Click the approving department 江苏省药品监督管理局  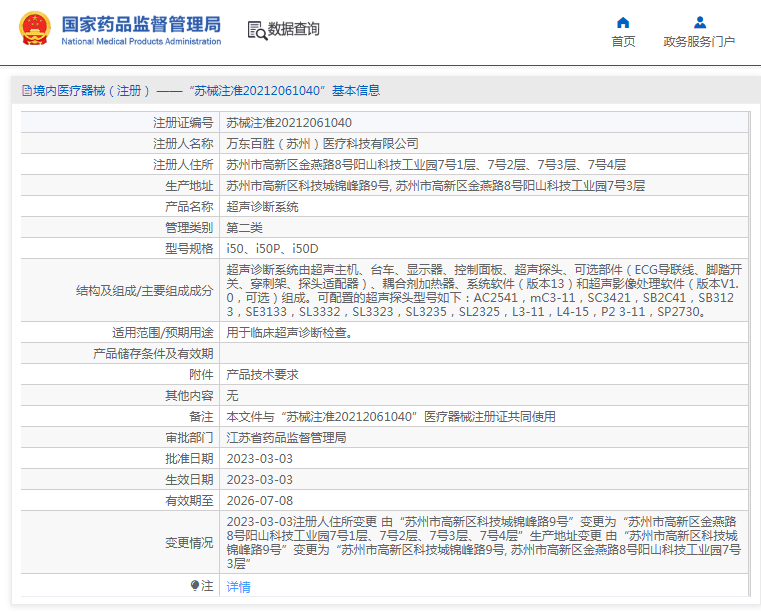click(286, 437)
